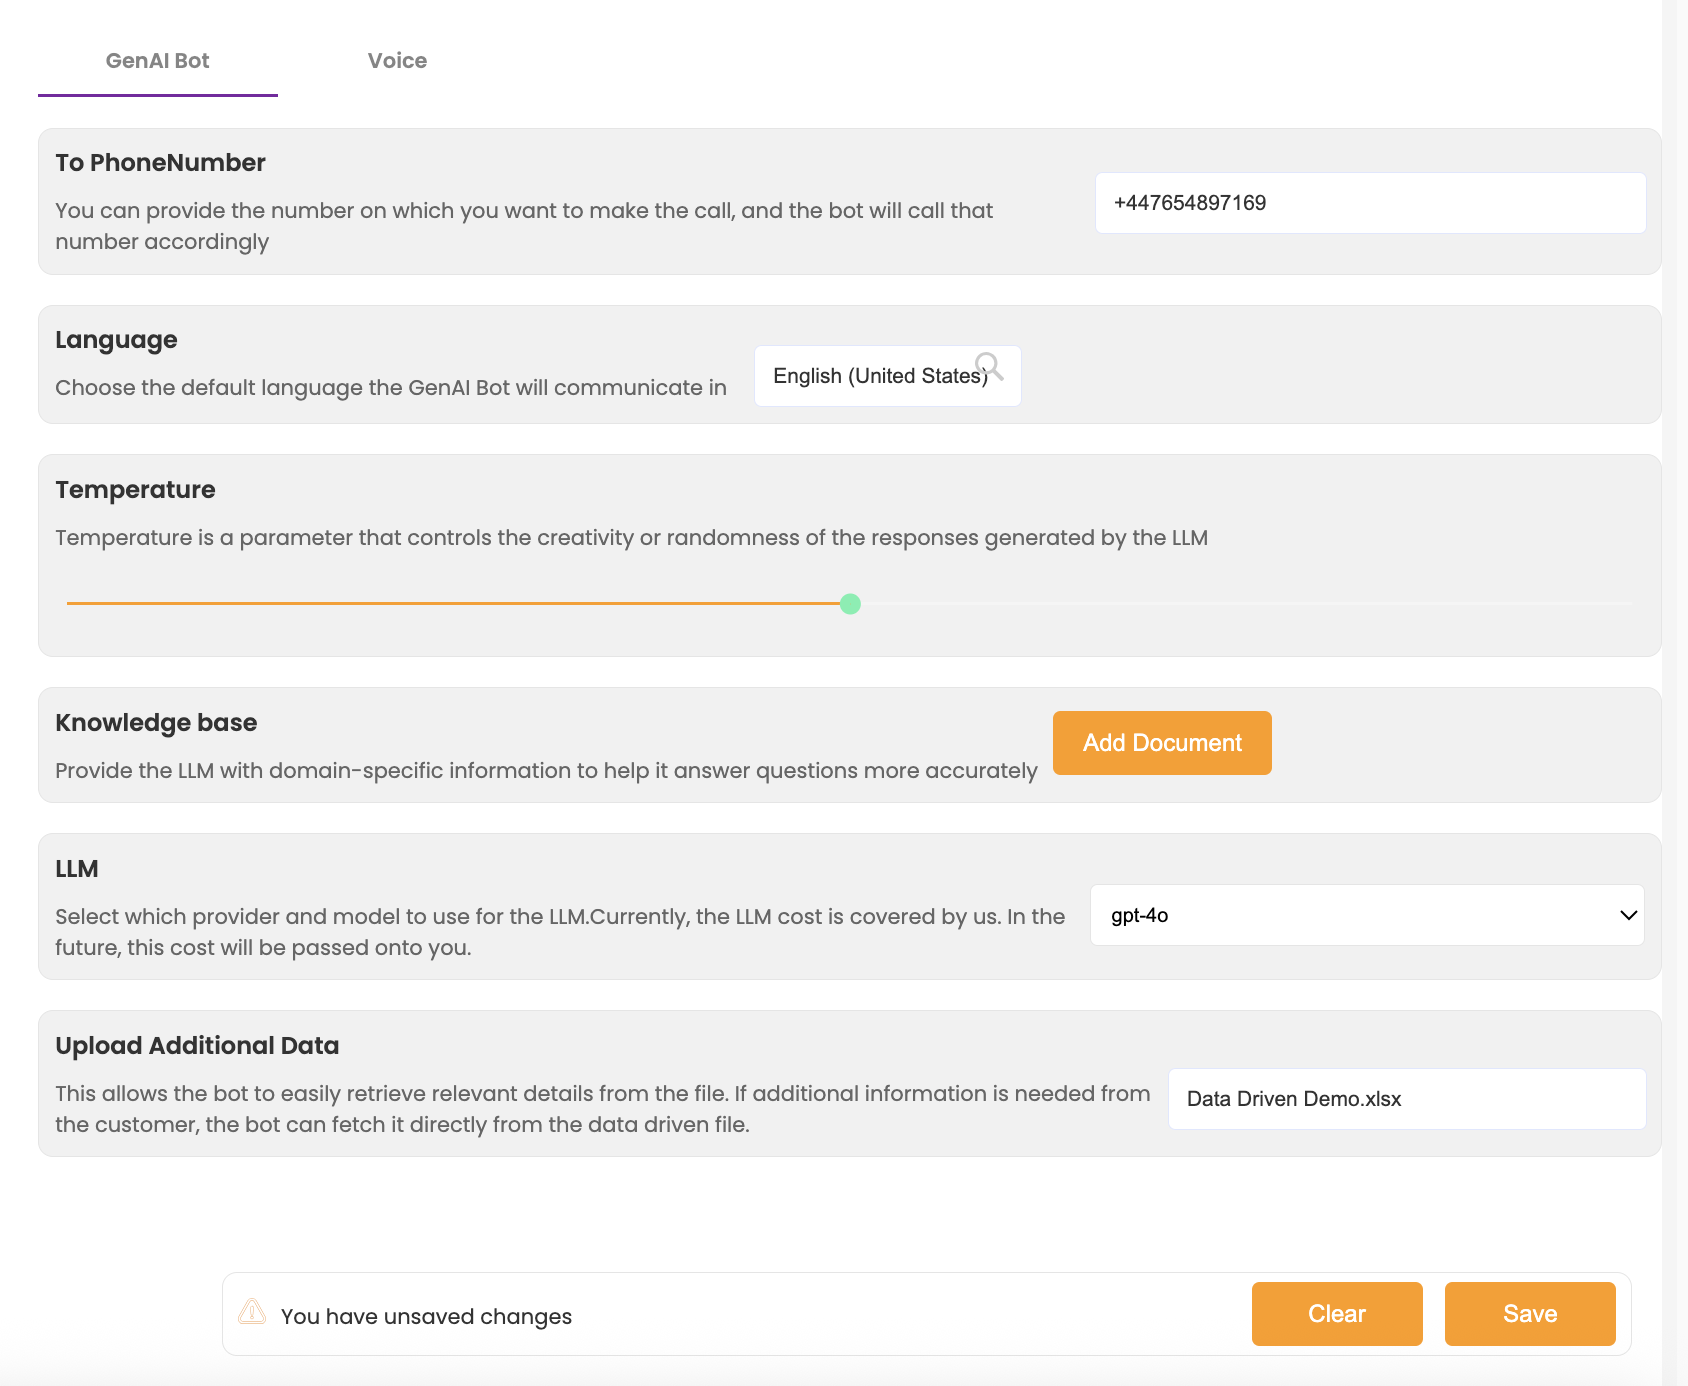
Task: Select the GenAI Bot tab
Action: [157, 61]
